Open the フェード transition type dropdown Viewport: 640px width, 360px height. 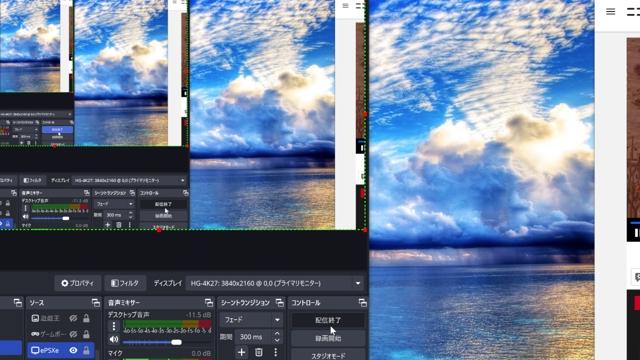click(x=251, y=320)
